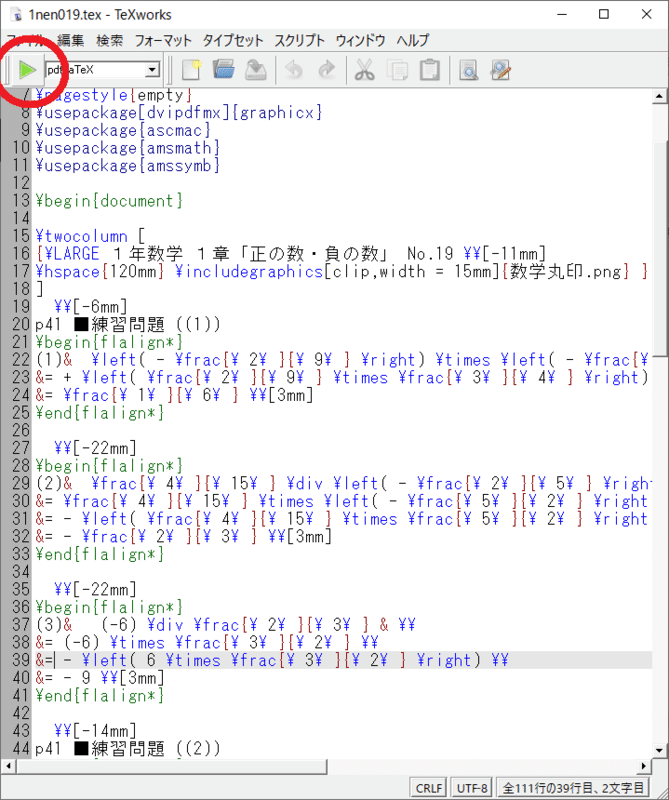Click the \usepackage[dvipdfmx]{graphicx} line

(x=179, y=112)
